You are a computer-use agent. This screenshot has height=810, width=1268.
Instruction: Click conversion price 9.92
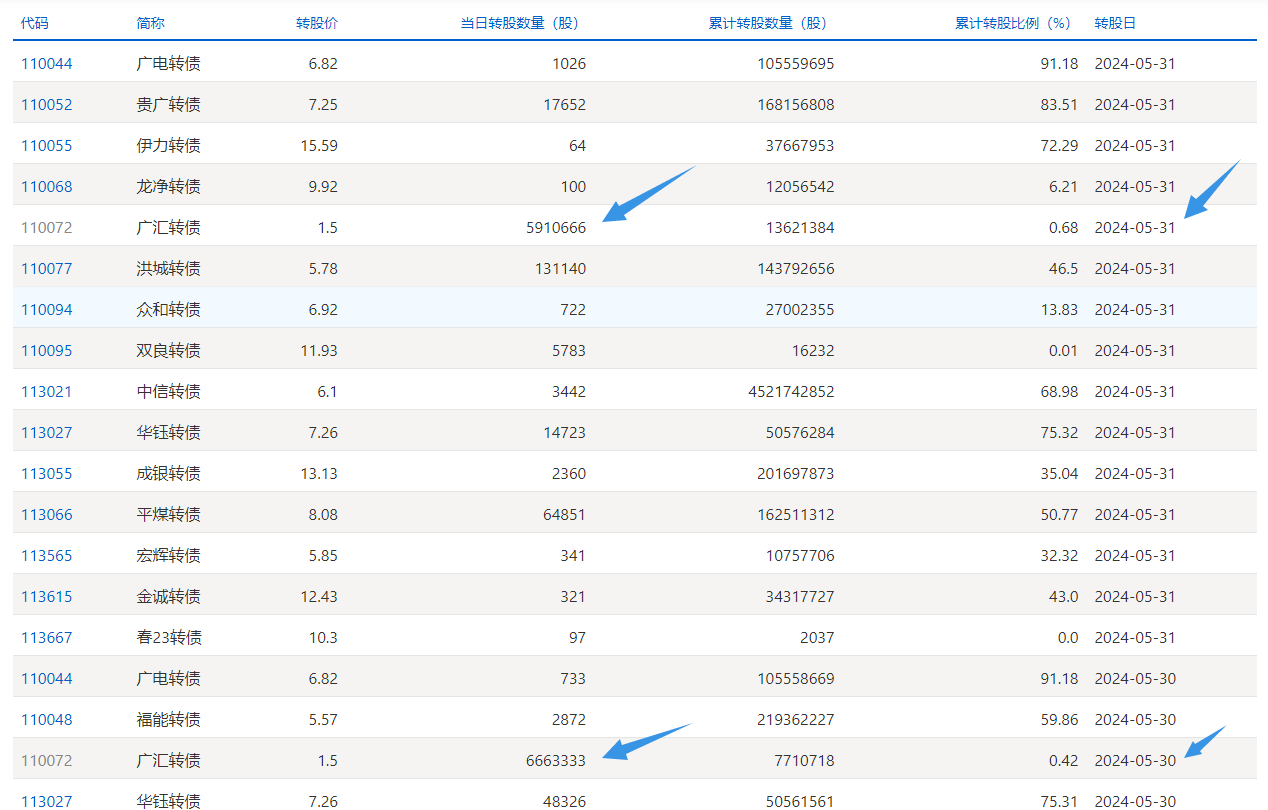click(x=323, y=187)
